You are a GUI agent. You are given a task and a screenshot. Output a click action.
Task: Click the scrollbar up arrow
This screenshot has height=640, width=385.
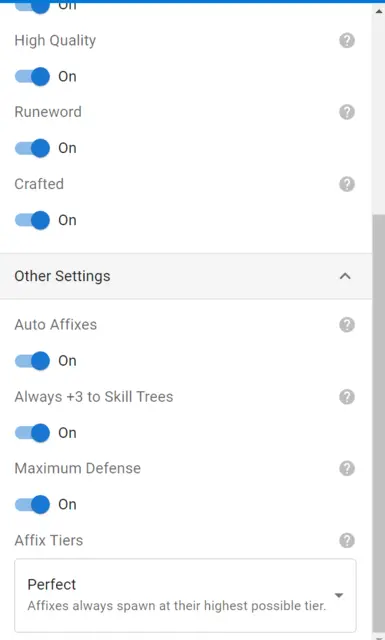(x=378, y=11)
